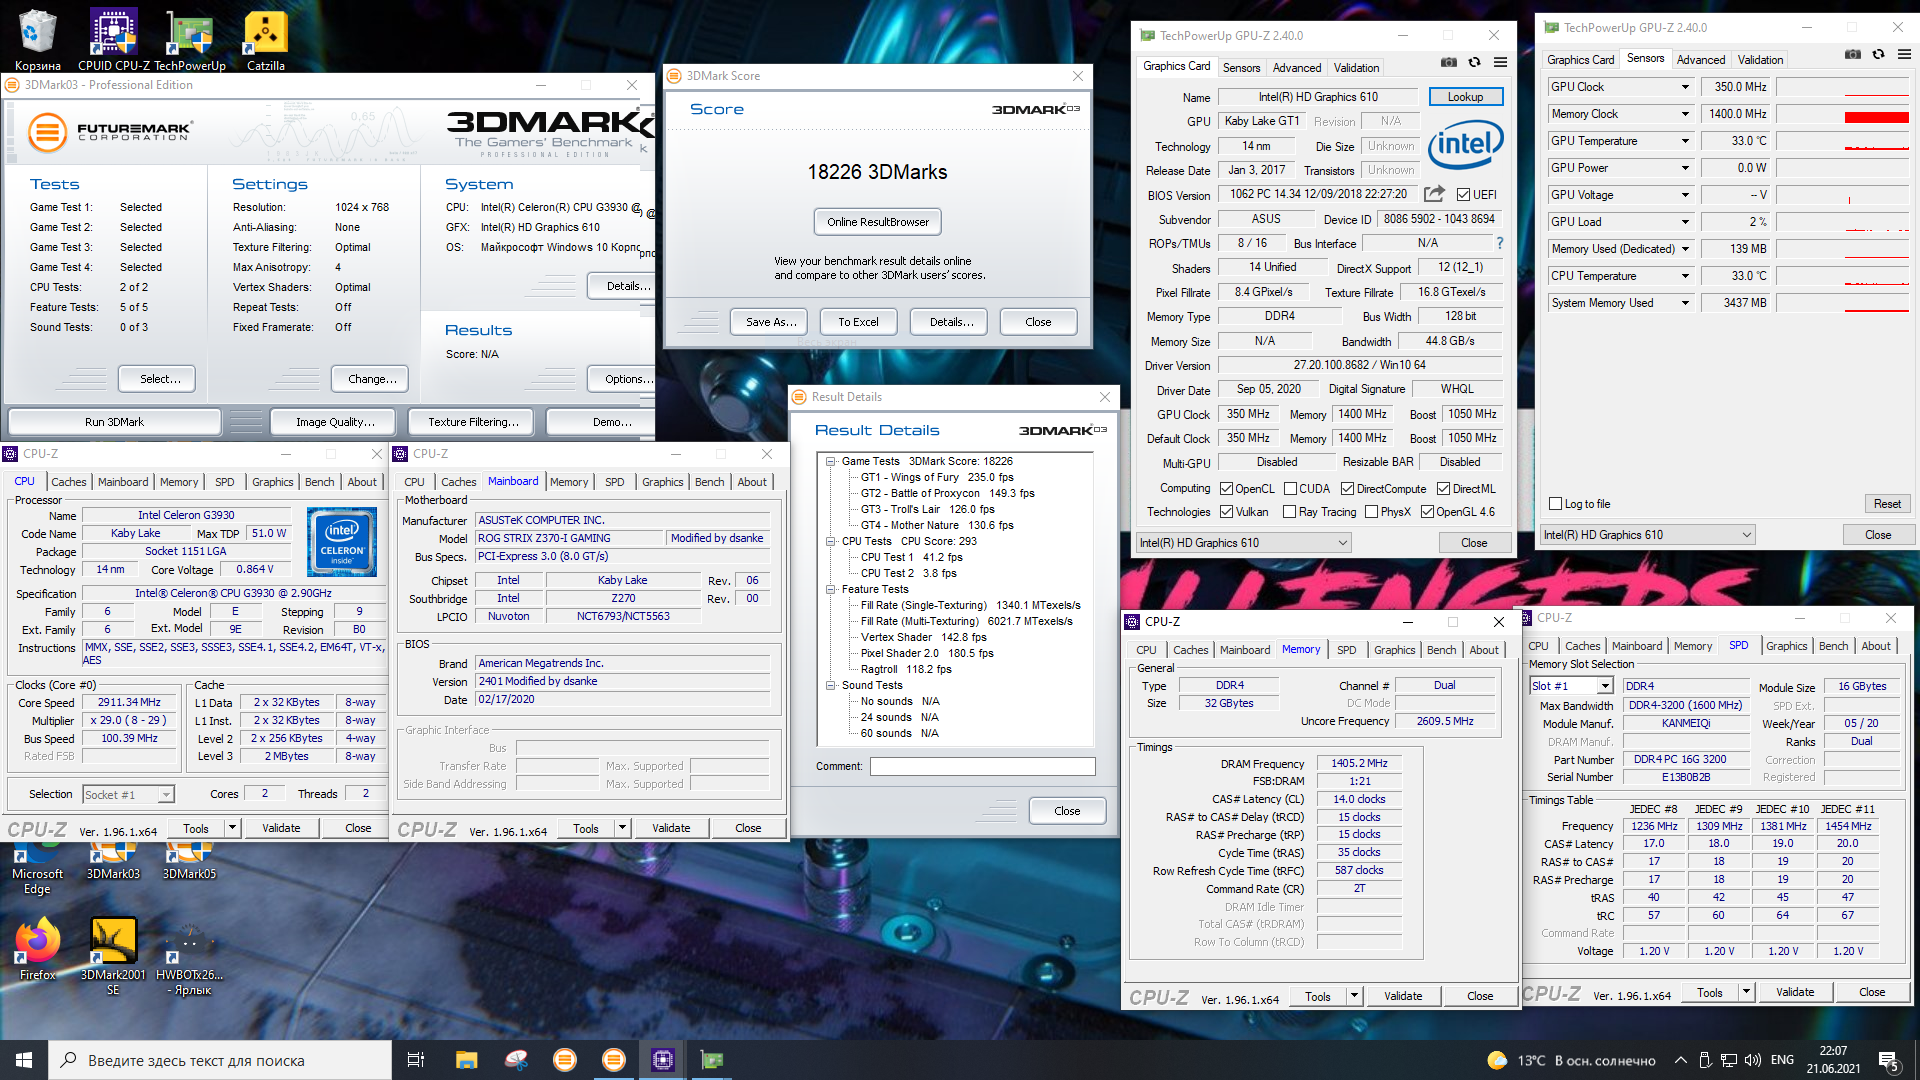The image size is (1920, 1080).
Task: Open the GPU Clock sensor dropdown
Action: [1685, 87]
